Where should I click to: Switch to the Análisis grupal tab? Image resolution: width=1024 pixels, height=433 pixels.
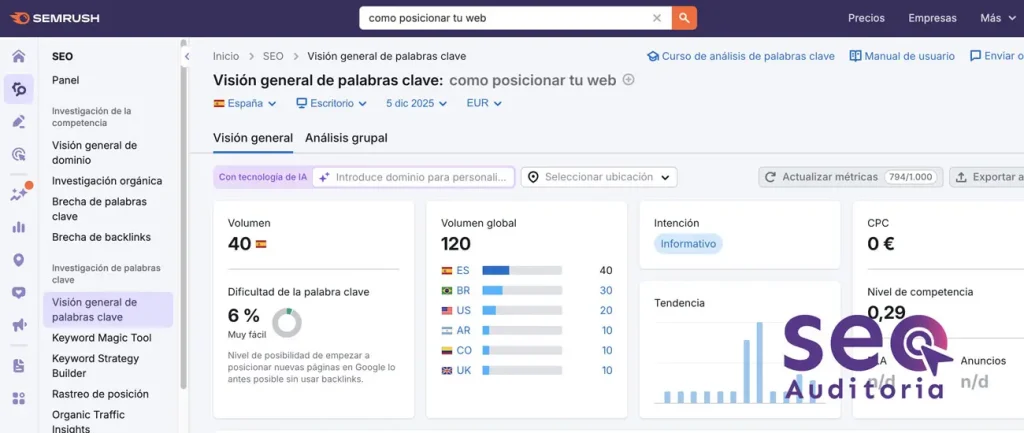coord(346,138)
